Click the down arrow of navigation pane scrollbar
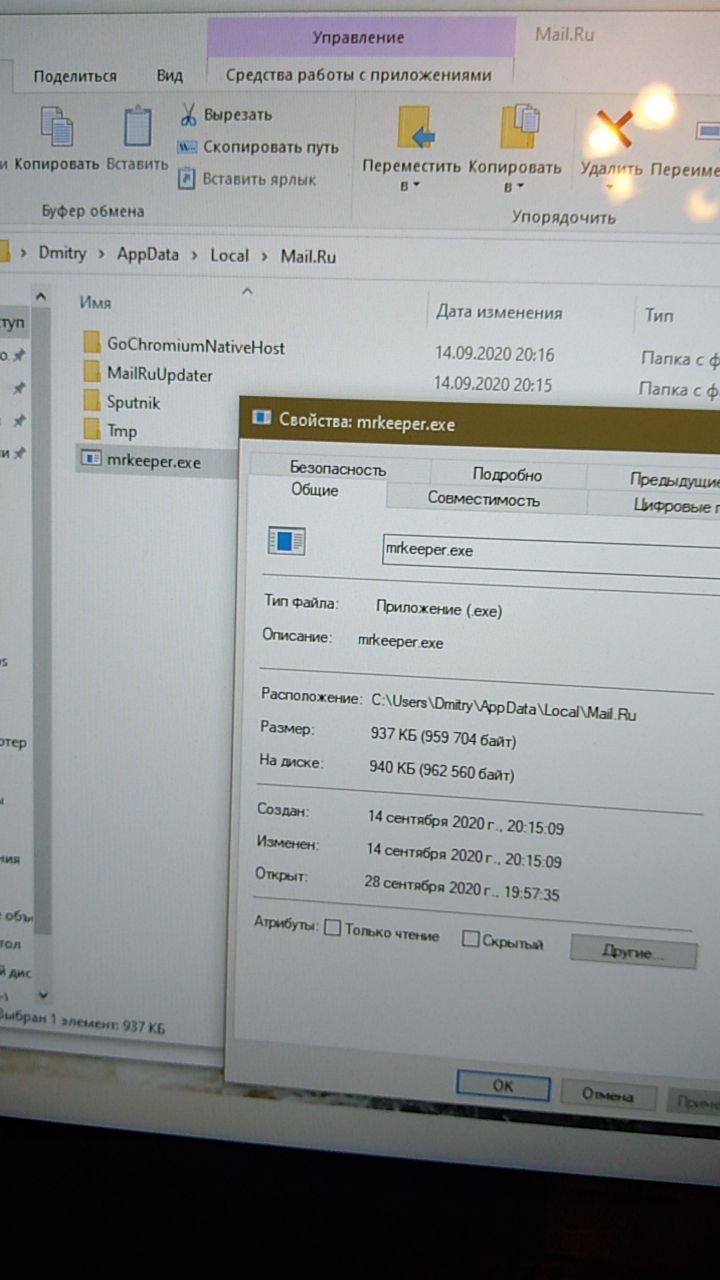 tap(42, 996)
